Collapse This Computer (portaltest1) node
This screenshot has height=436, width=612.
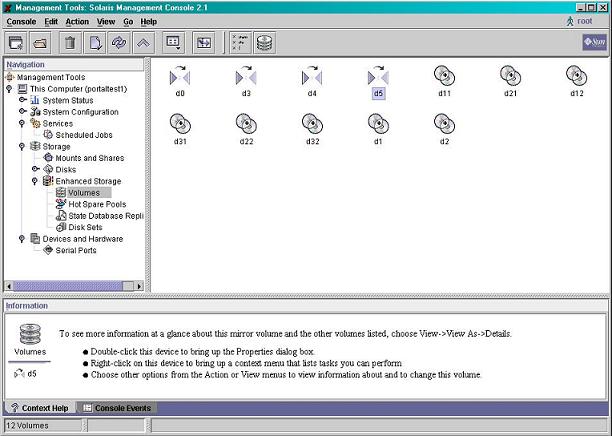[x=9, y=89]
